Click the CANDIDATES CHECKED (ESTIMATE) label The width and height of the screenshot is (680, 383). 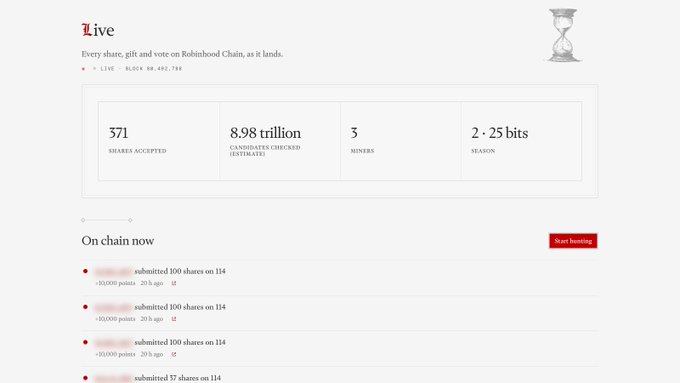click(x=265, y=151)
